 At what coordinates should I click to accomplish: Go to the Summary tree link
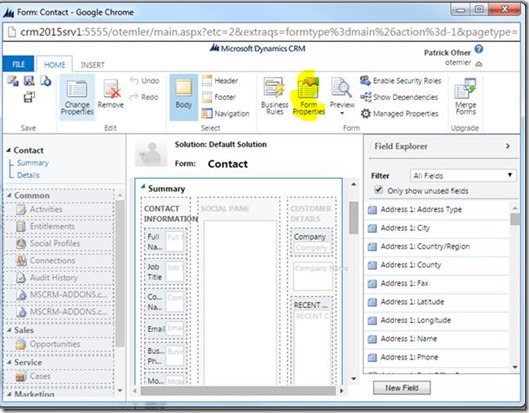33,163
